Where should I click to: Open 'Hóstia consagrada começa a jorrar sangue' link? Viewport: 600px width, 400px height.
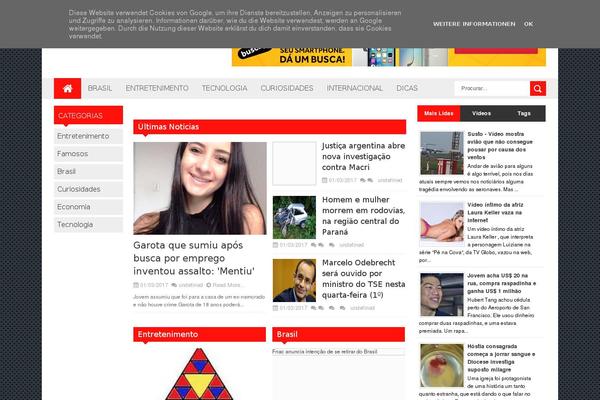[501, 358]
